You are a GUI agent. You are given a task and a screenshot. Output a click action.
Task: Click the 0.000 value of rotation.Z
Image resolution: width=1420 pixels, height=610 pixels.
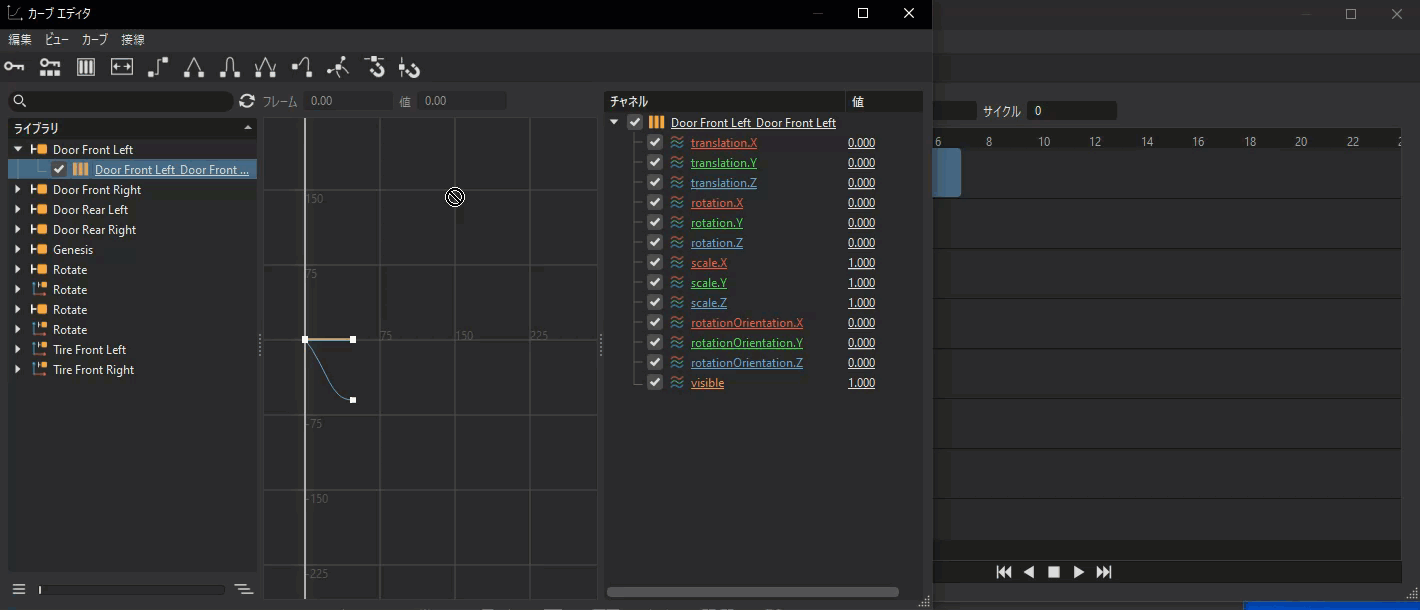tap(861, 243)
